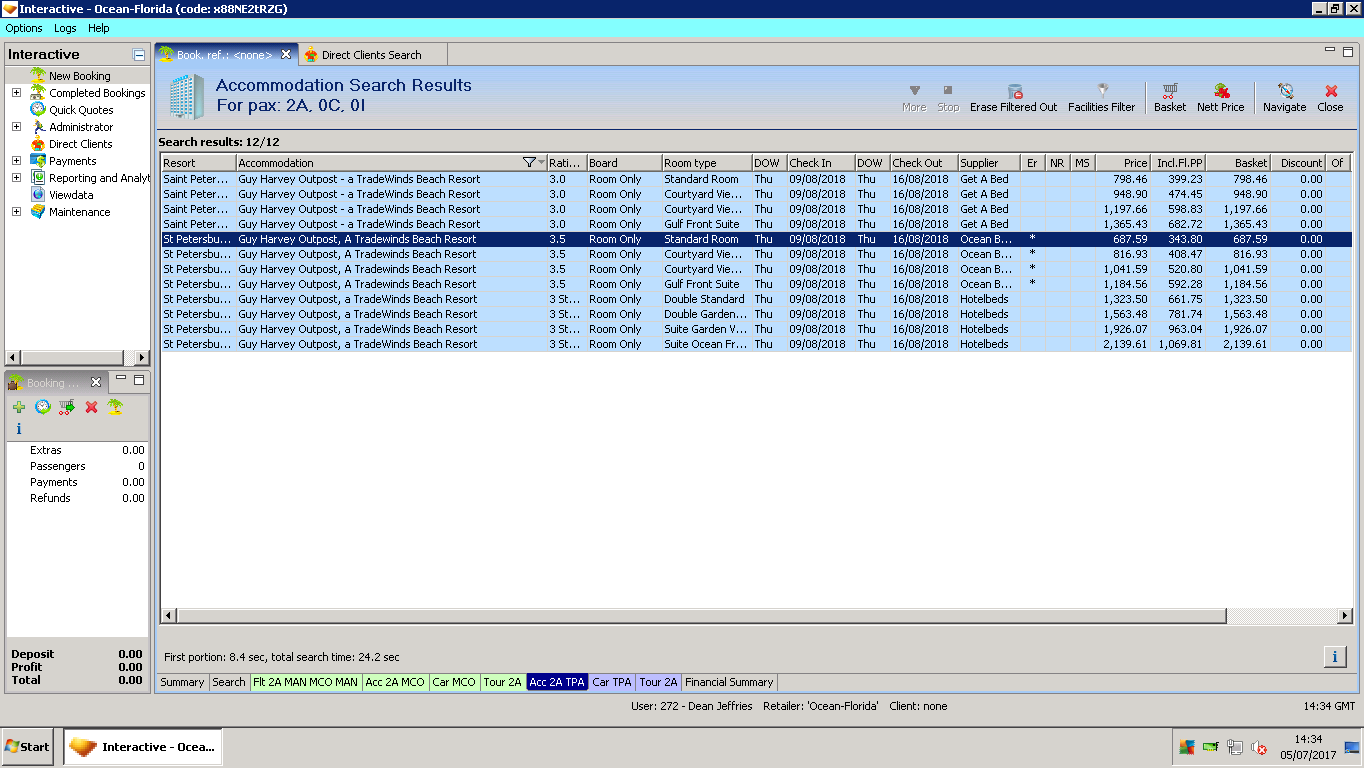Click Erase Filtered Out icon
The height and width of the screenshot is (768, 1364).
(x=1013, y=97)
